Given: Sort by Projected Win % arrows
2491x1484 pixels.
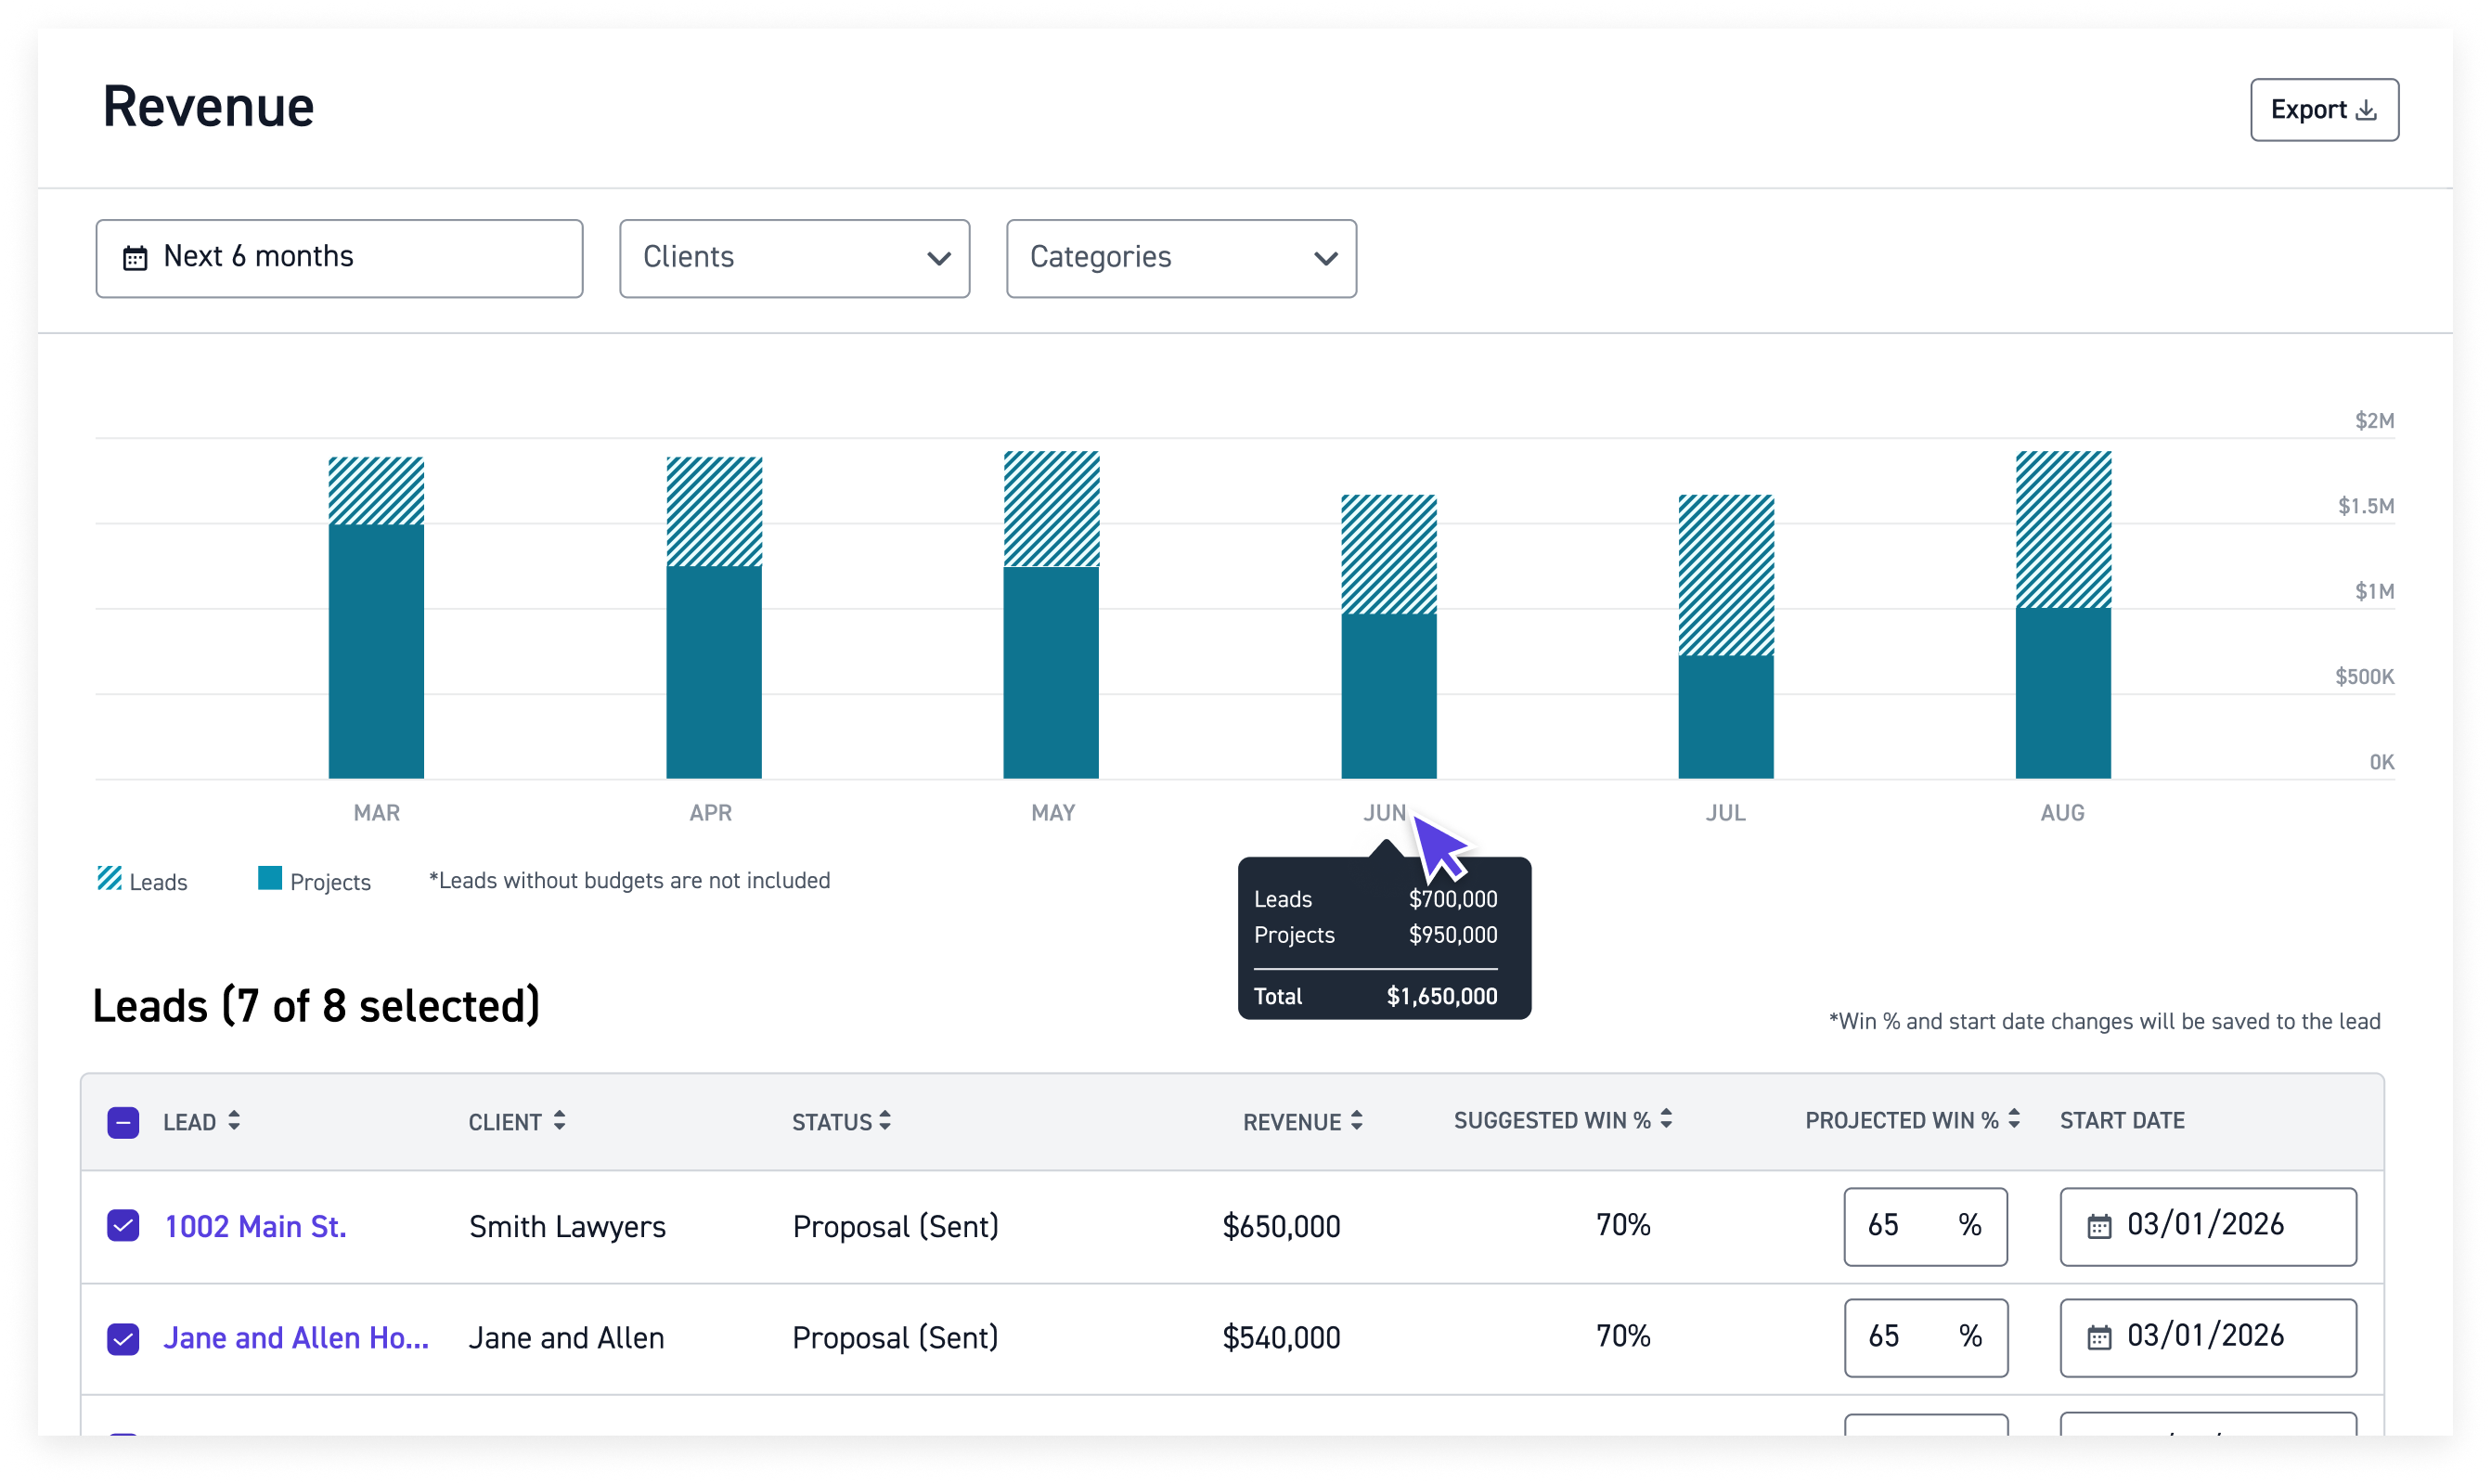Looking at the screenshot, I should click(x=2014, y=1120).
